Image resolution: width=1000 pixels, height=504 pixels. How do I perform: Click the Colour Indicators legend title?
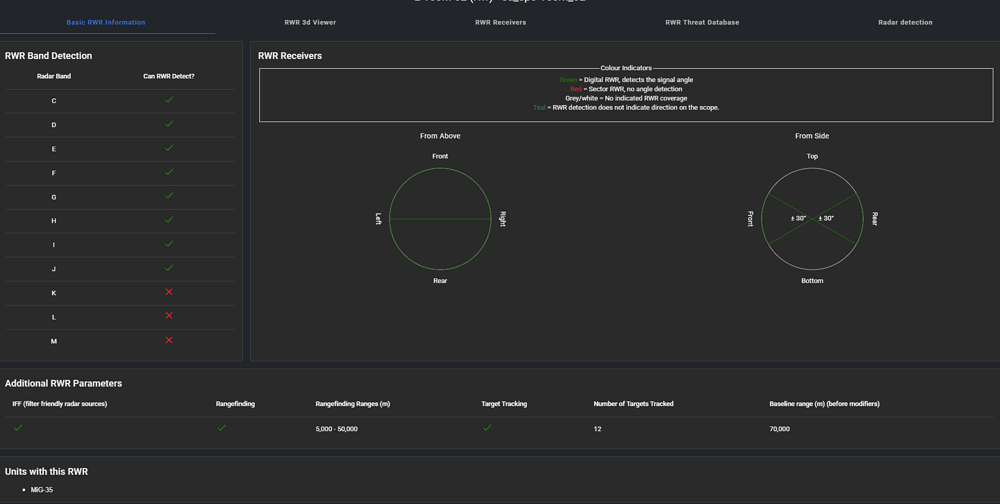[x=626, y=68]
